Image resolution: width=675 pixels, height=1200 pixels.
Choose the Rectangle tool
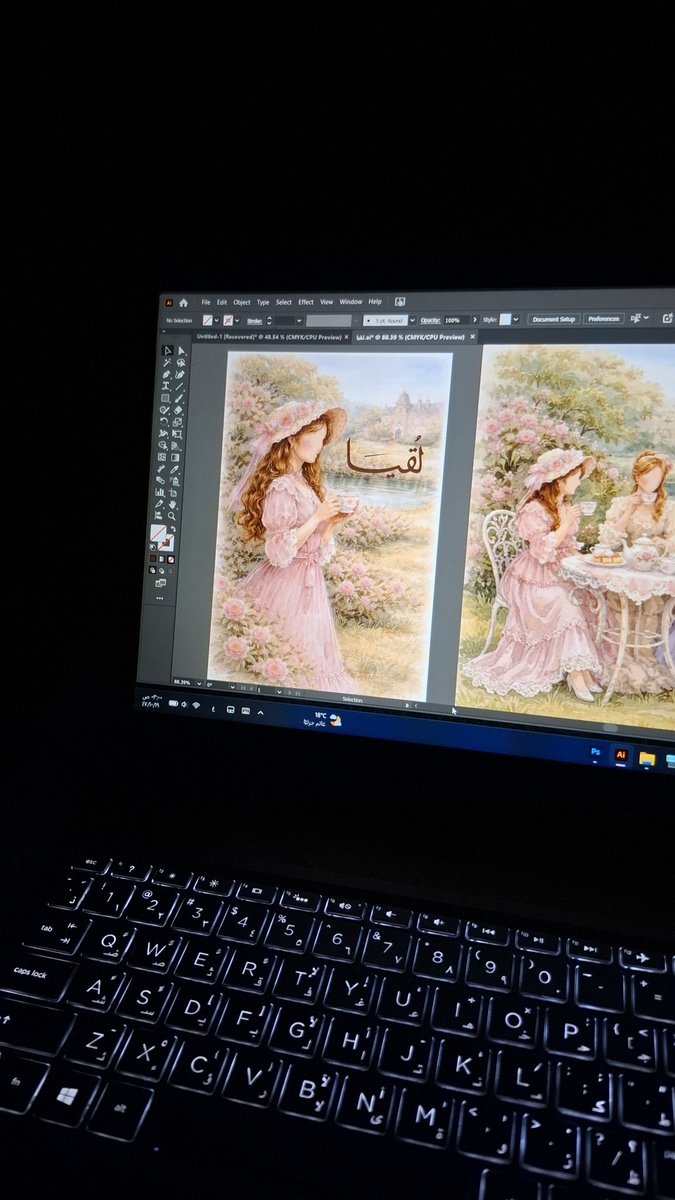tap(165, 398)
